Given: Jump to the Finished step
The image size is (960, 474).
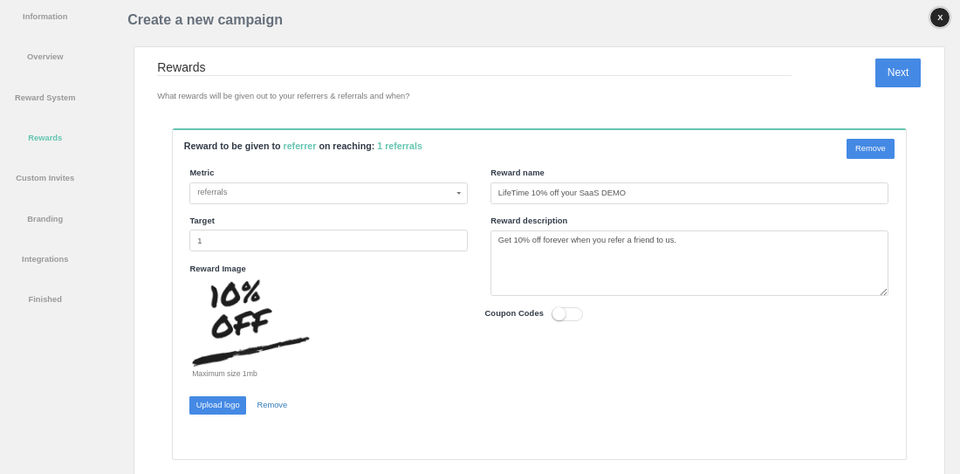Looking at the screenshot, I should (x=45, y=299).
